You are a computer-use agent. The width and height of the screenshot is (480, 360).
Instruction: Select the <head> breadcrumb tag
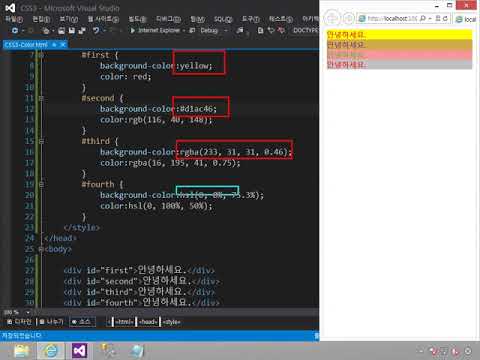[148, 322]
